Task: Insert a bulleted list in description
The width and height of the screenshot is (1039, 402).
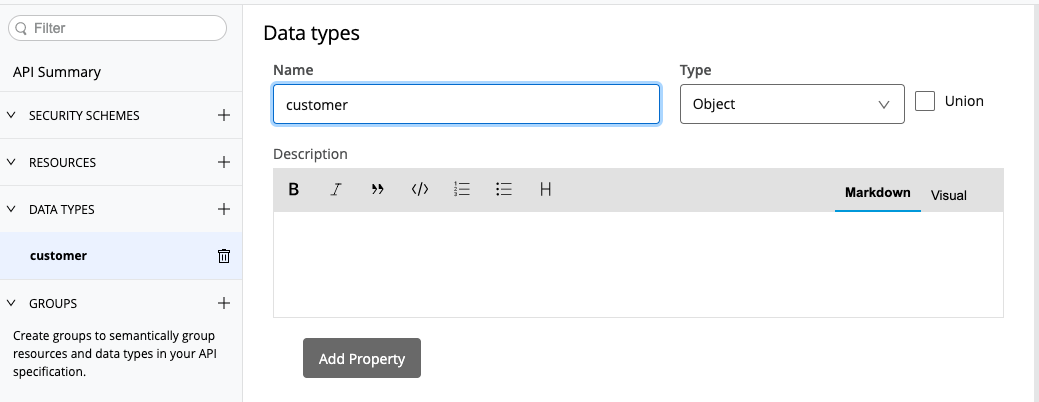Action: (504, 189)
